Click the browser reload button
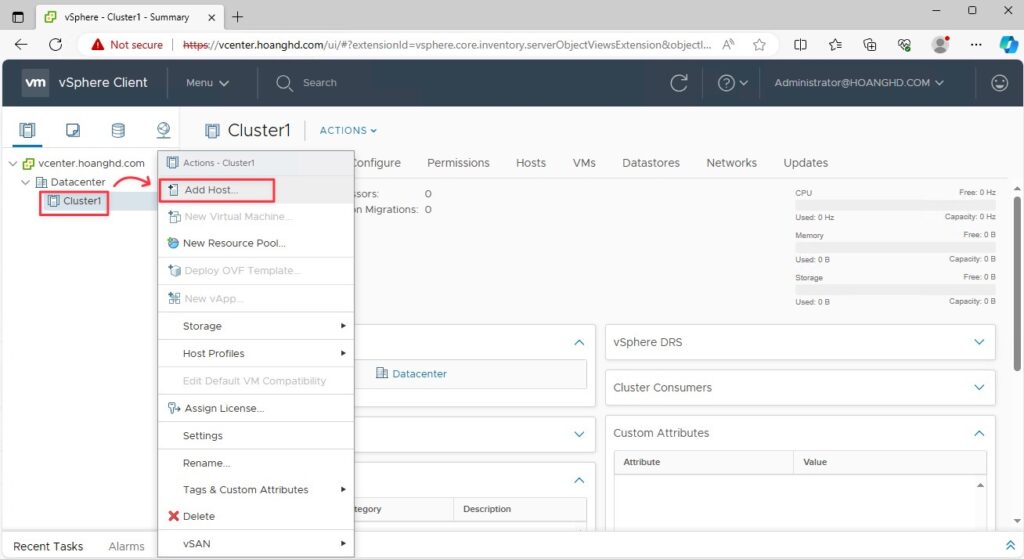1024x559 pixels. [x=56, y=44]
